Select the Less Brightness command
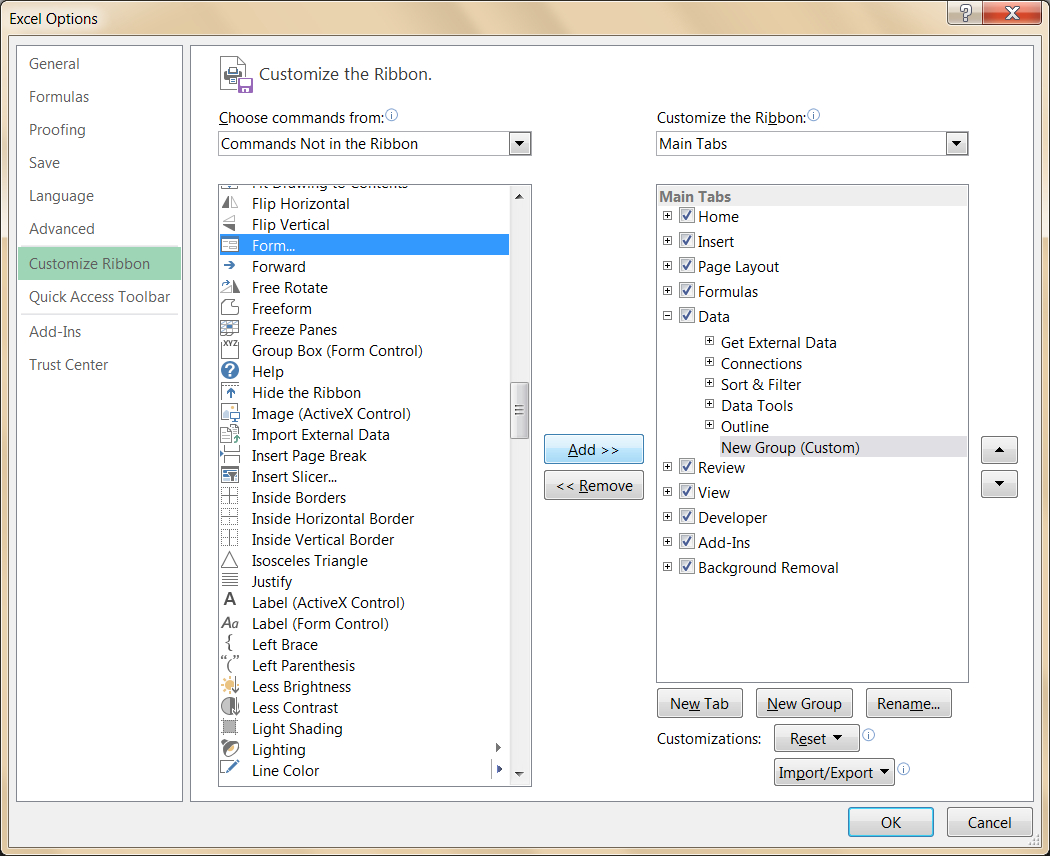The height and width of the screenshot is (856, 1050). coord(301,686)
